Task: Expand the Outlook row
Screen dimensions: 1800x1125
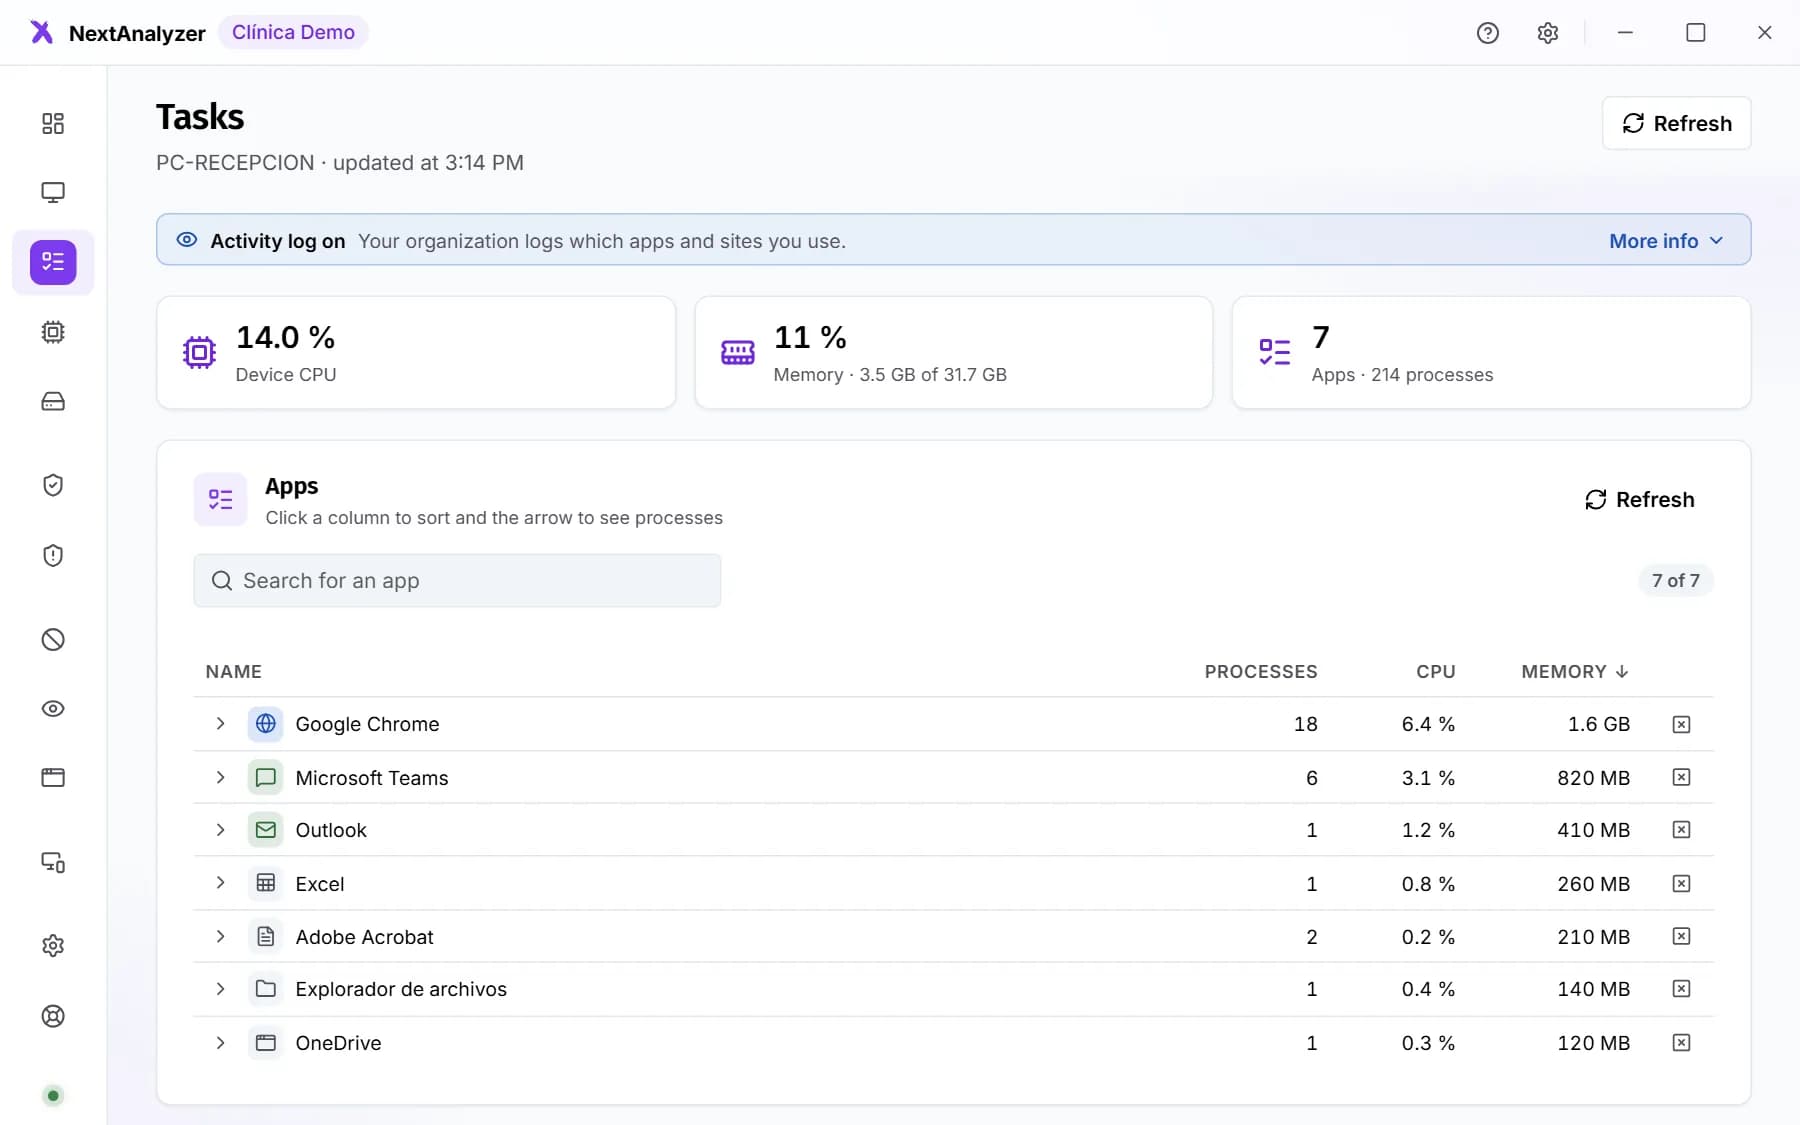Action: [x=220, y=830]
